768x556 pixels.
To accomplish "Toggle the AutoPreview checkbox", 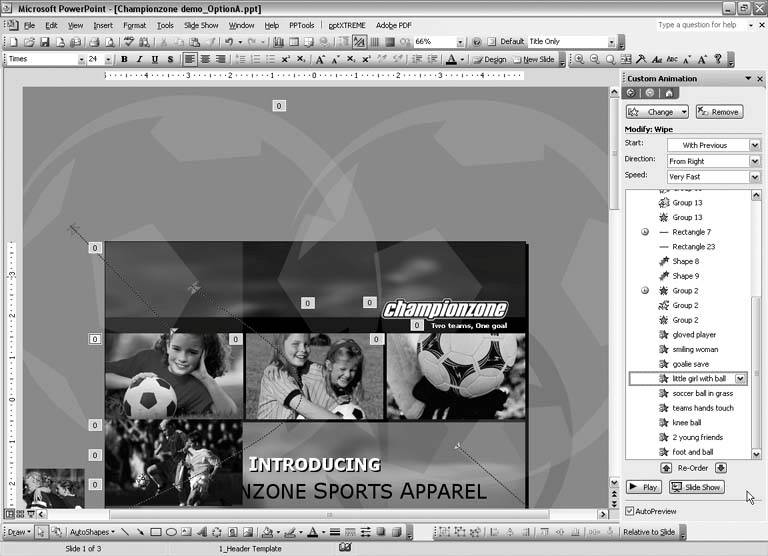I will point(629,511).
